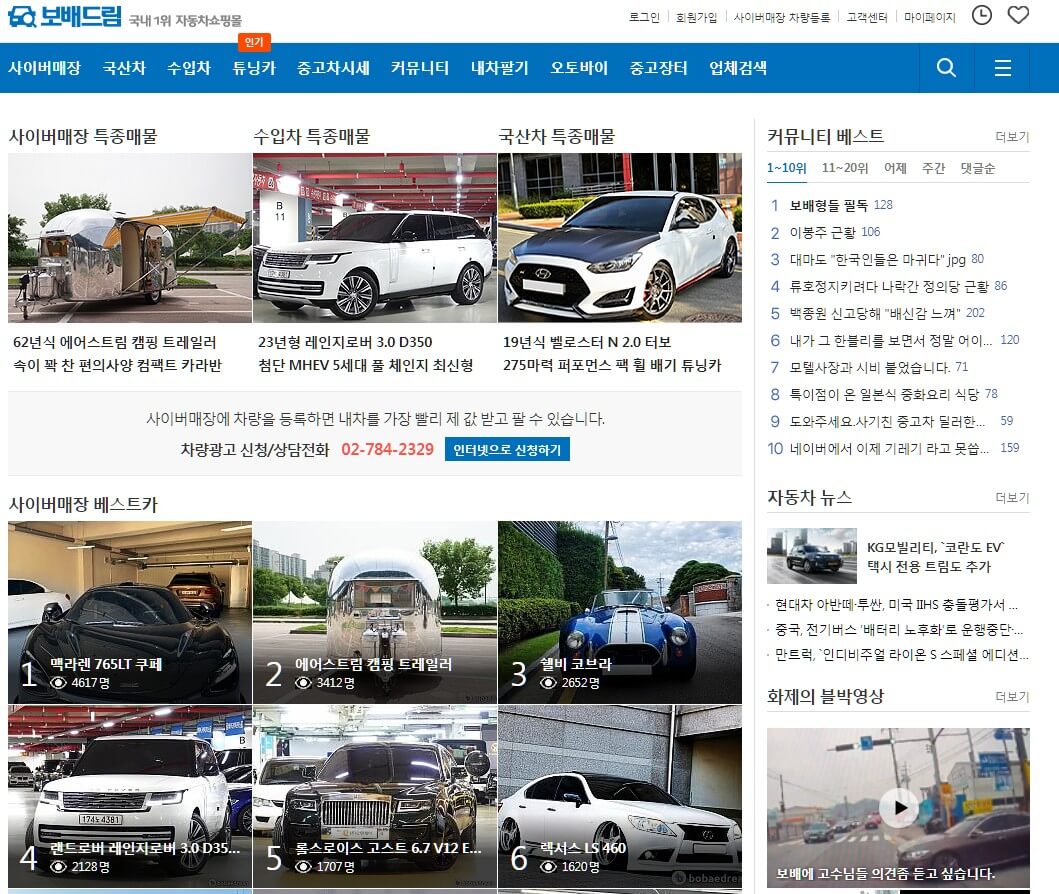Click caption 보배에 고수님들 의견좀 듣고 싶습니다
The image size is (1059, 894).
tap(885, 874)
